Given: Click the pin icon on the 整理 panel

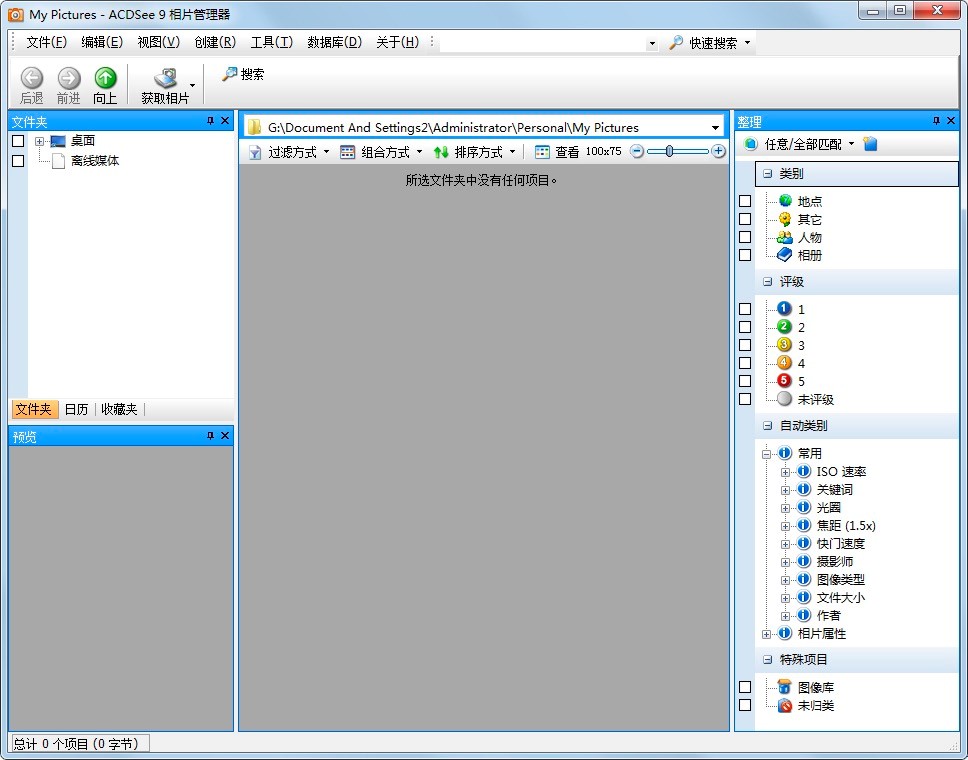Looking at the screenshot, I should pos(936,121).
